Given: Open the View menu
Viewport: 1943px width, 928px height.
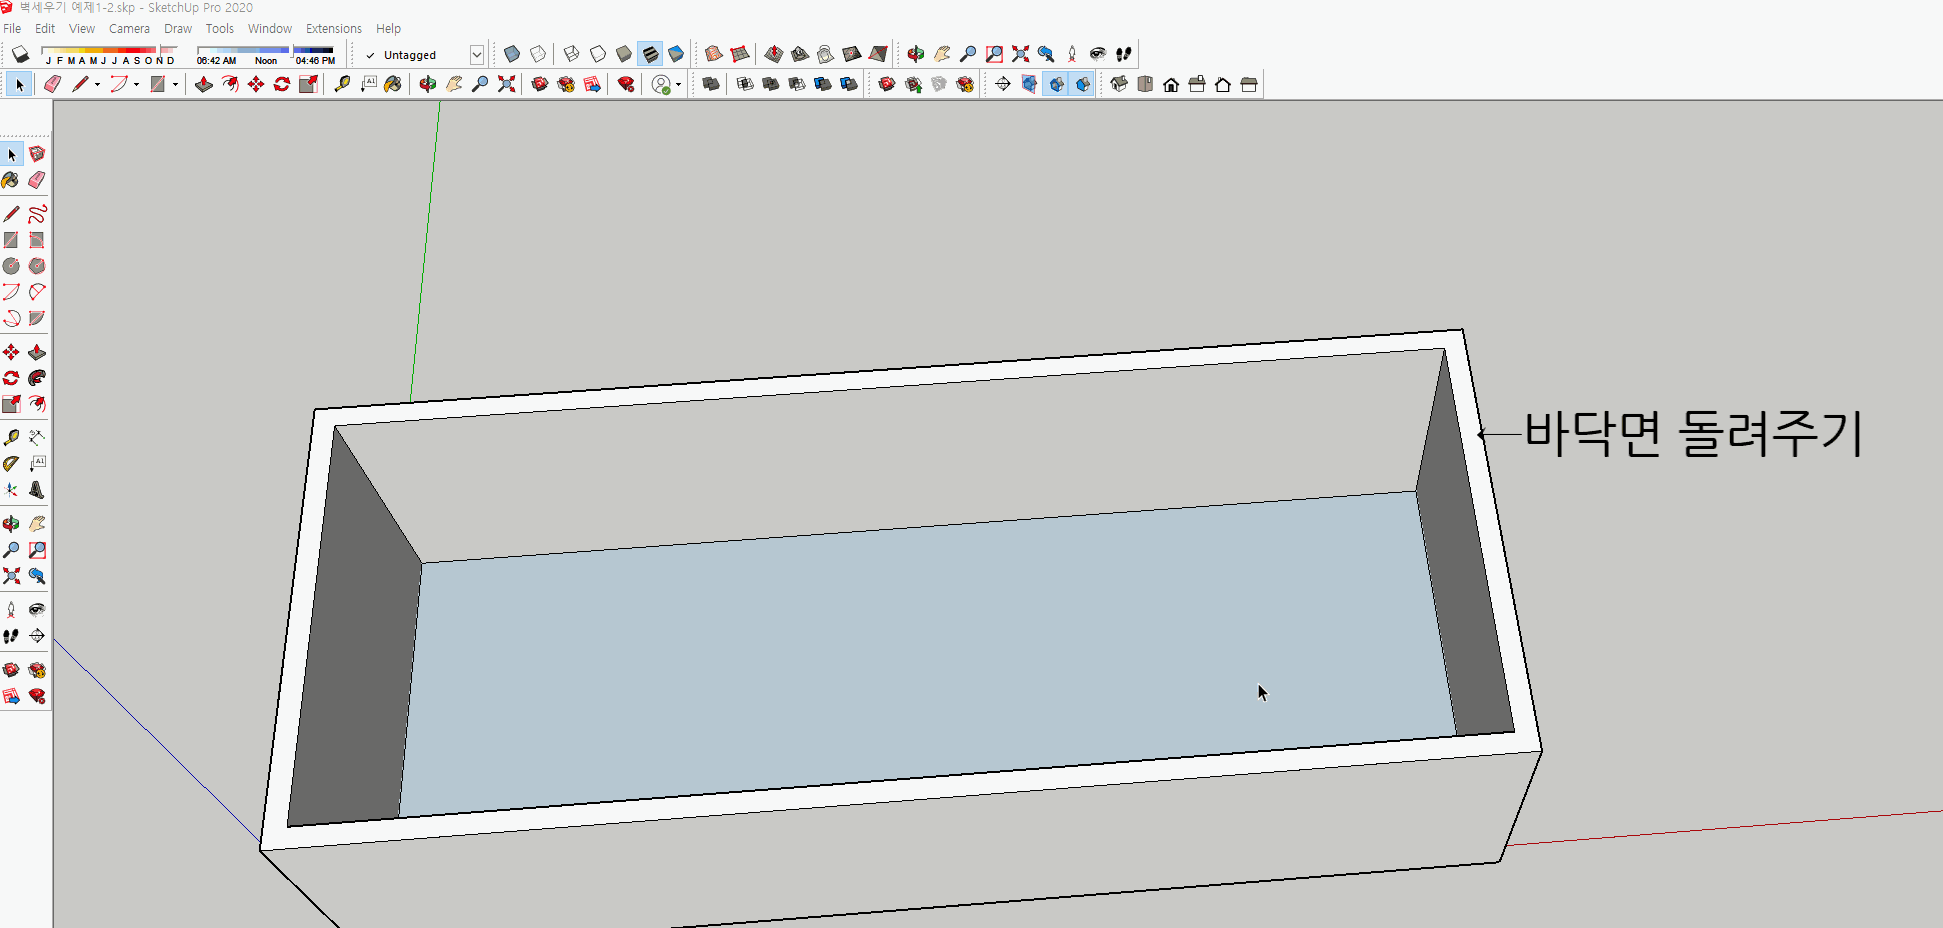Looking at the screenshot, I should click(x=82, y=29).
